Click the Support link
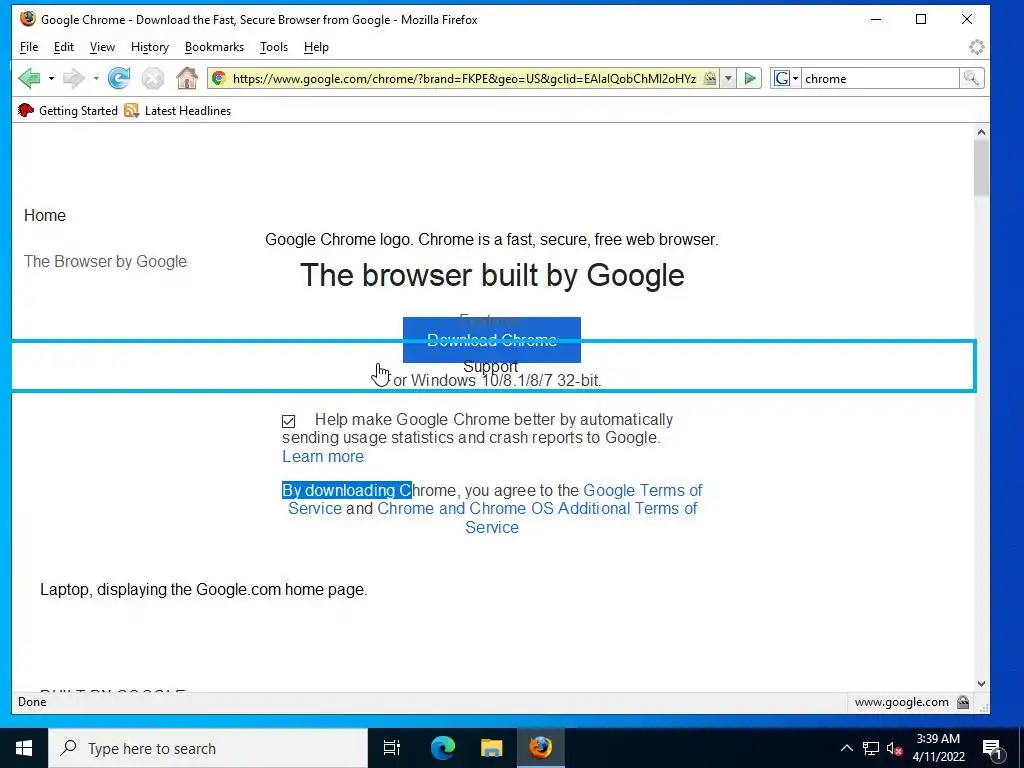 tap(490, 366)
